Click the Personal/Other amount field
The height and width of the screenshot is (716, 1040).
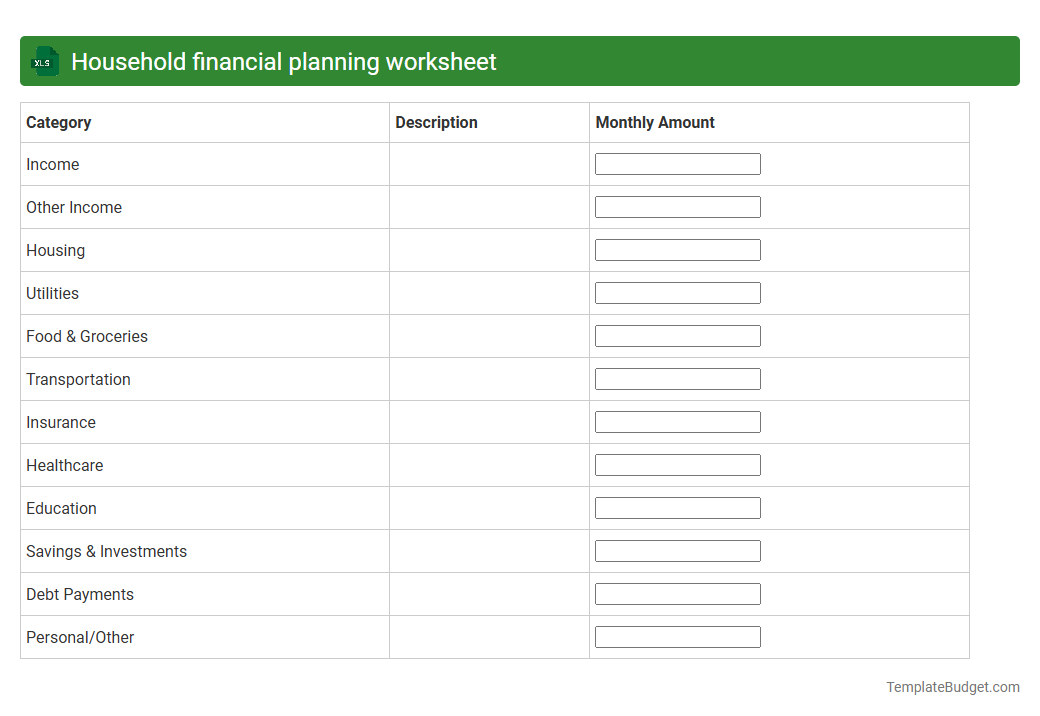pyautogui.click(x=677, y=636)
